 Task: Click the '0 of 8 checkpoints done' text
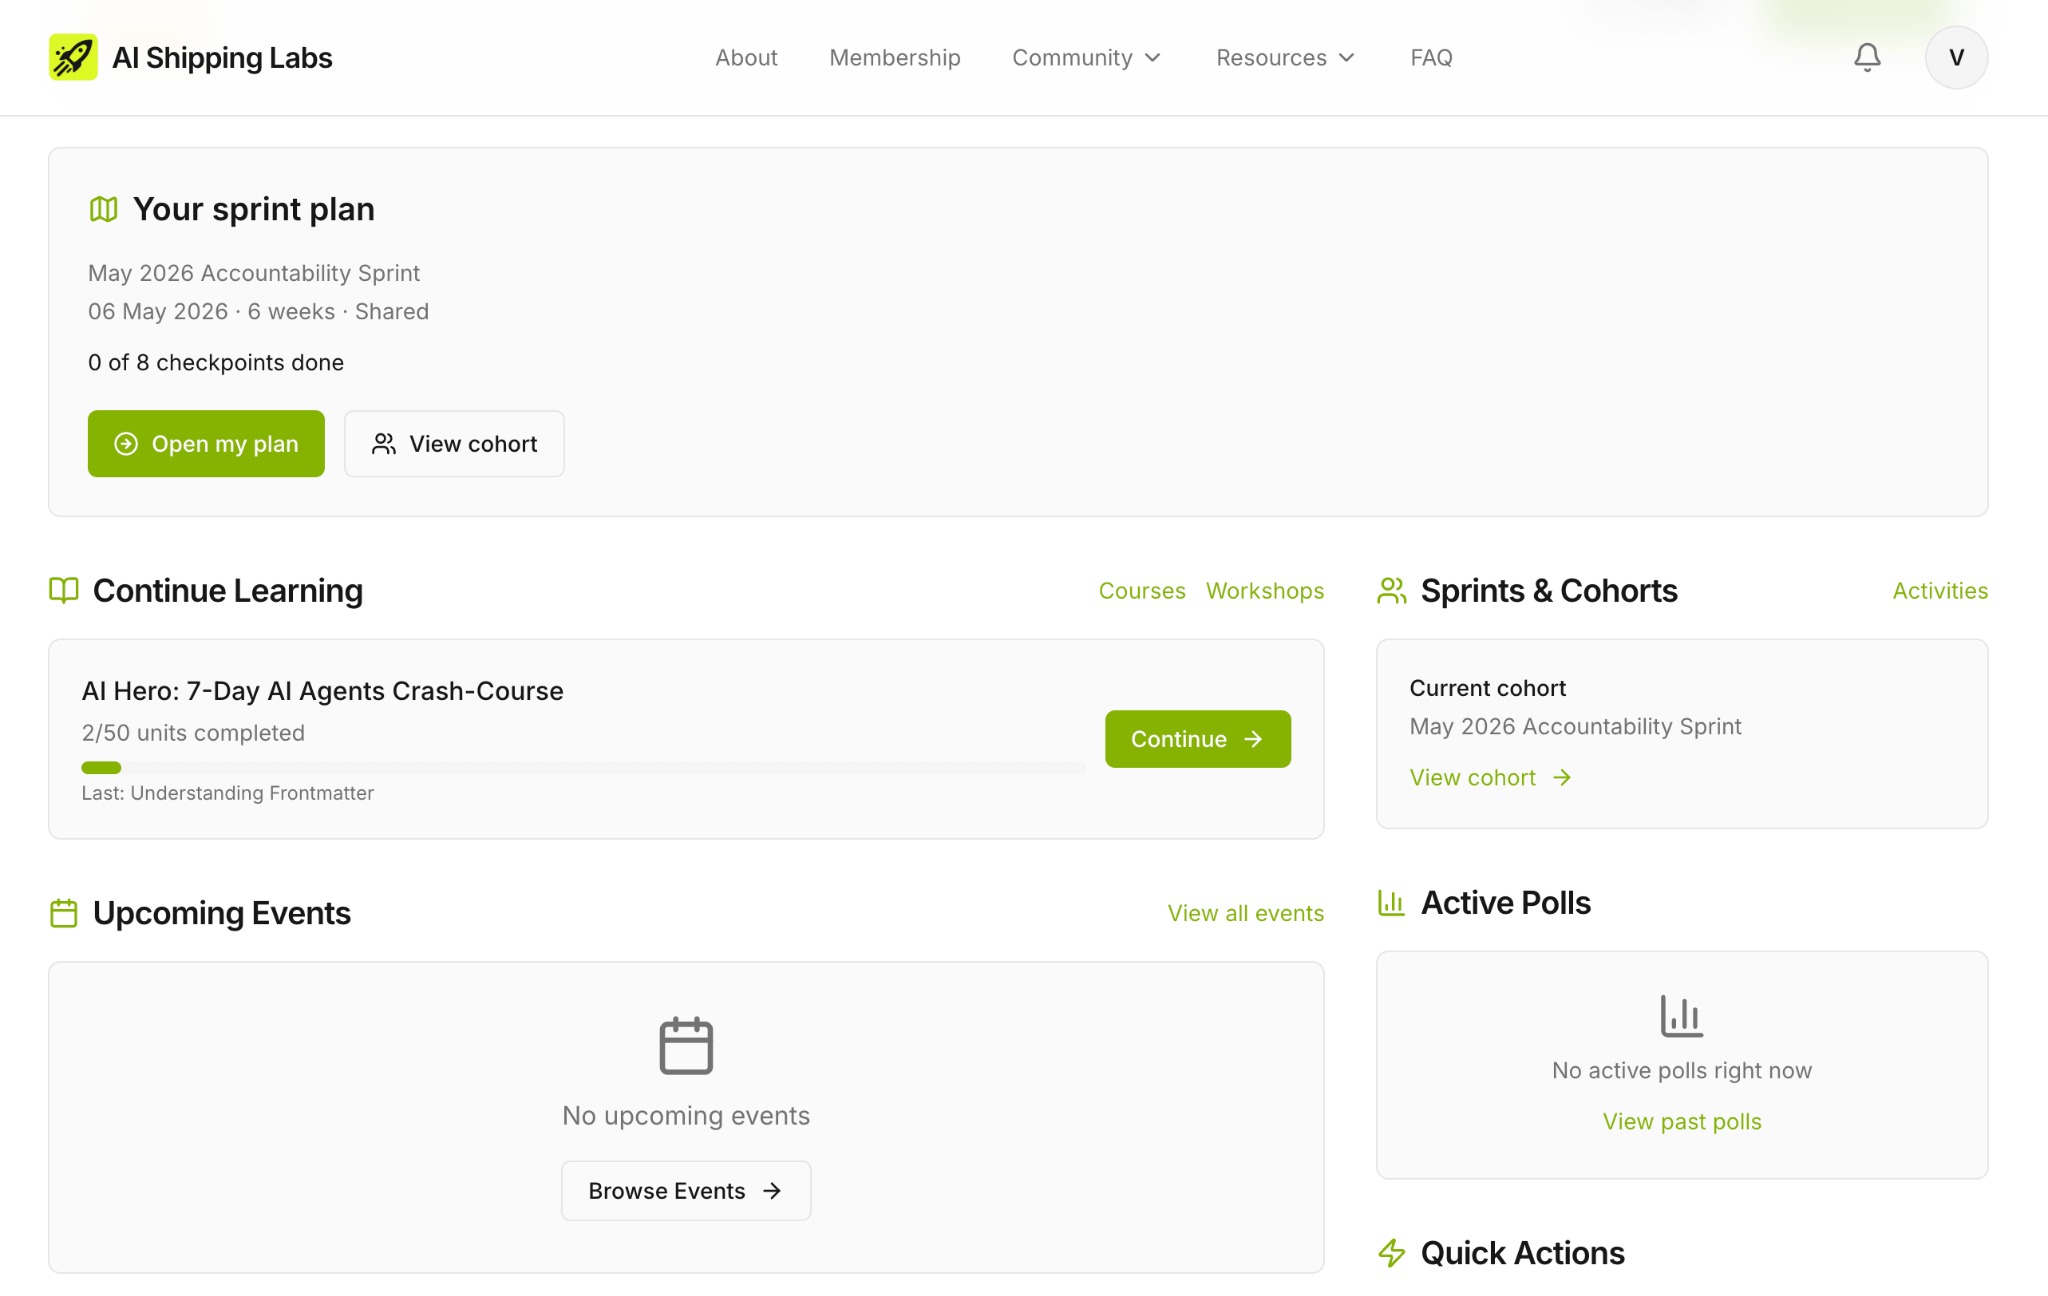pyautogui.click(x=216, y=362)
